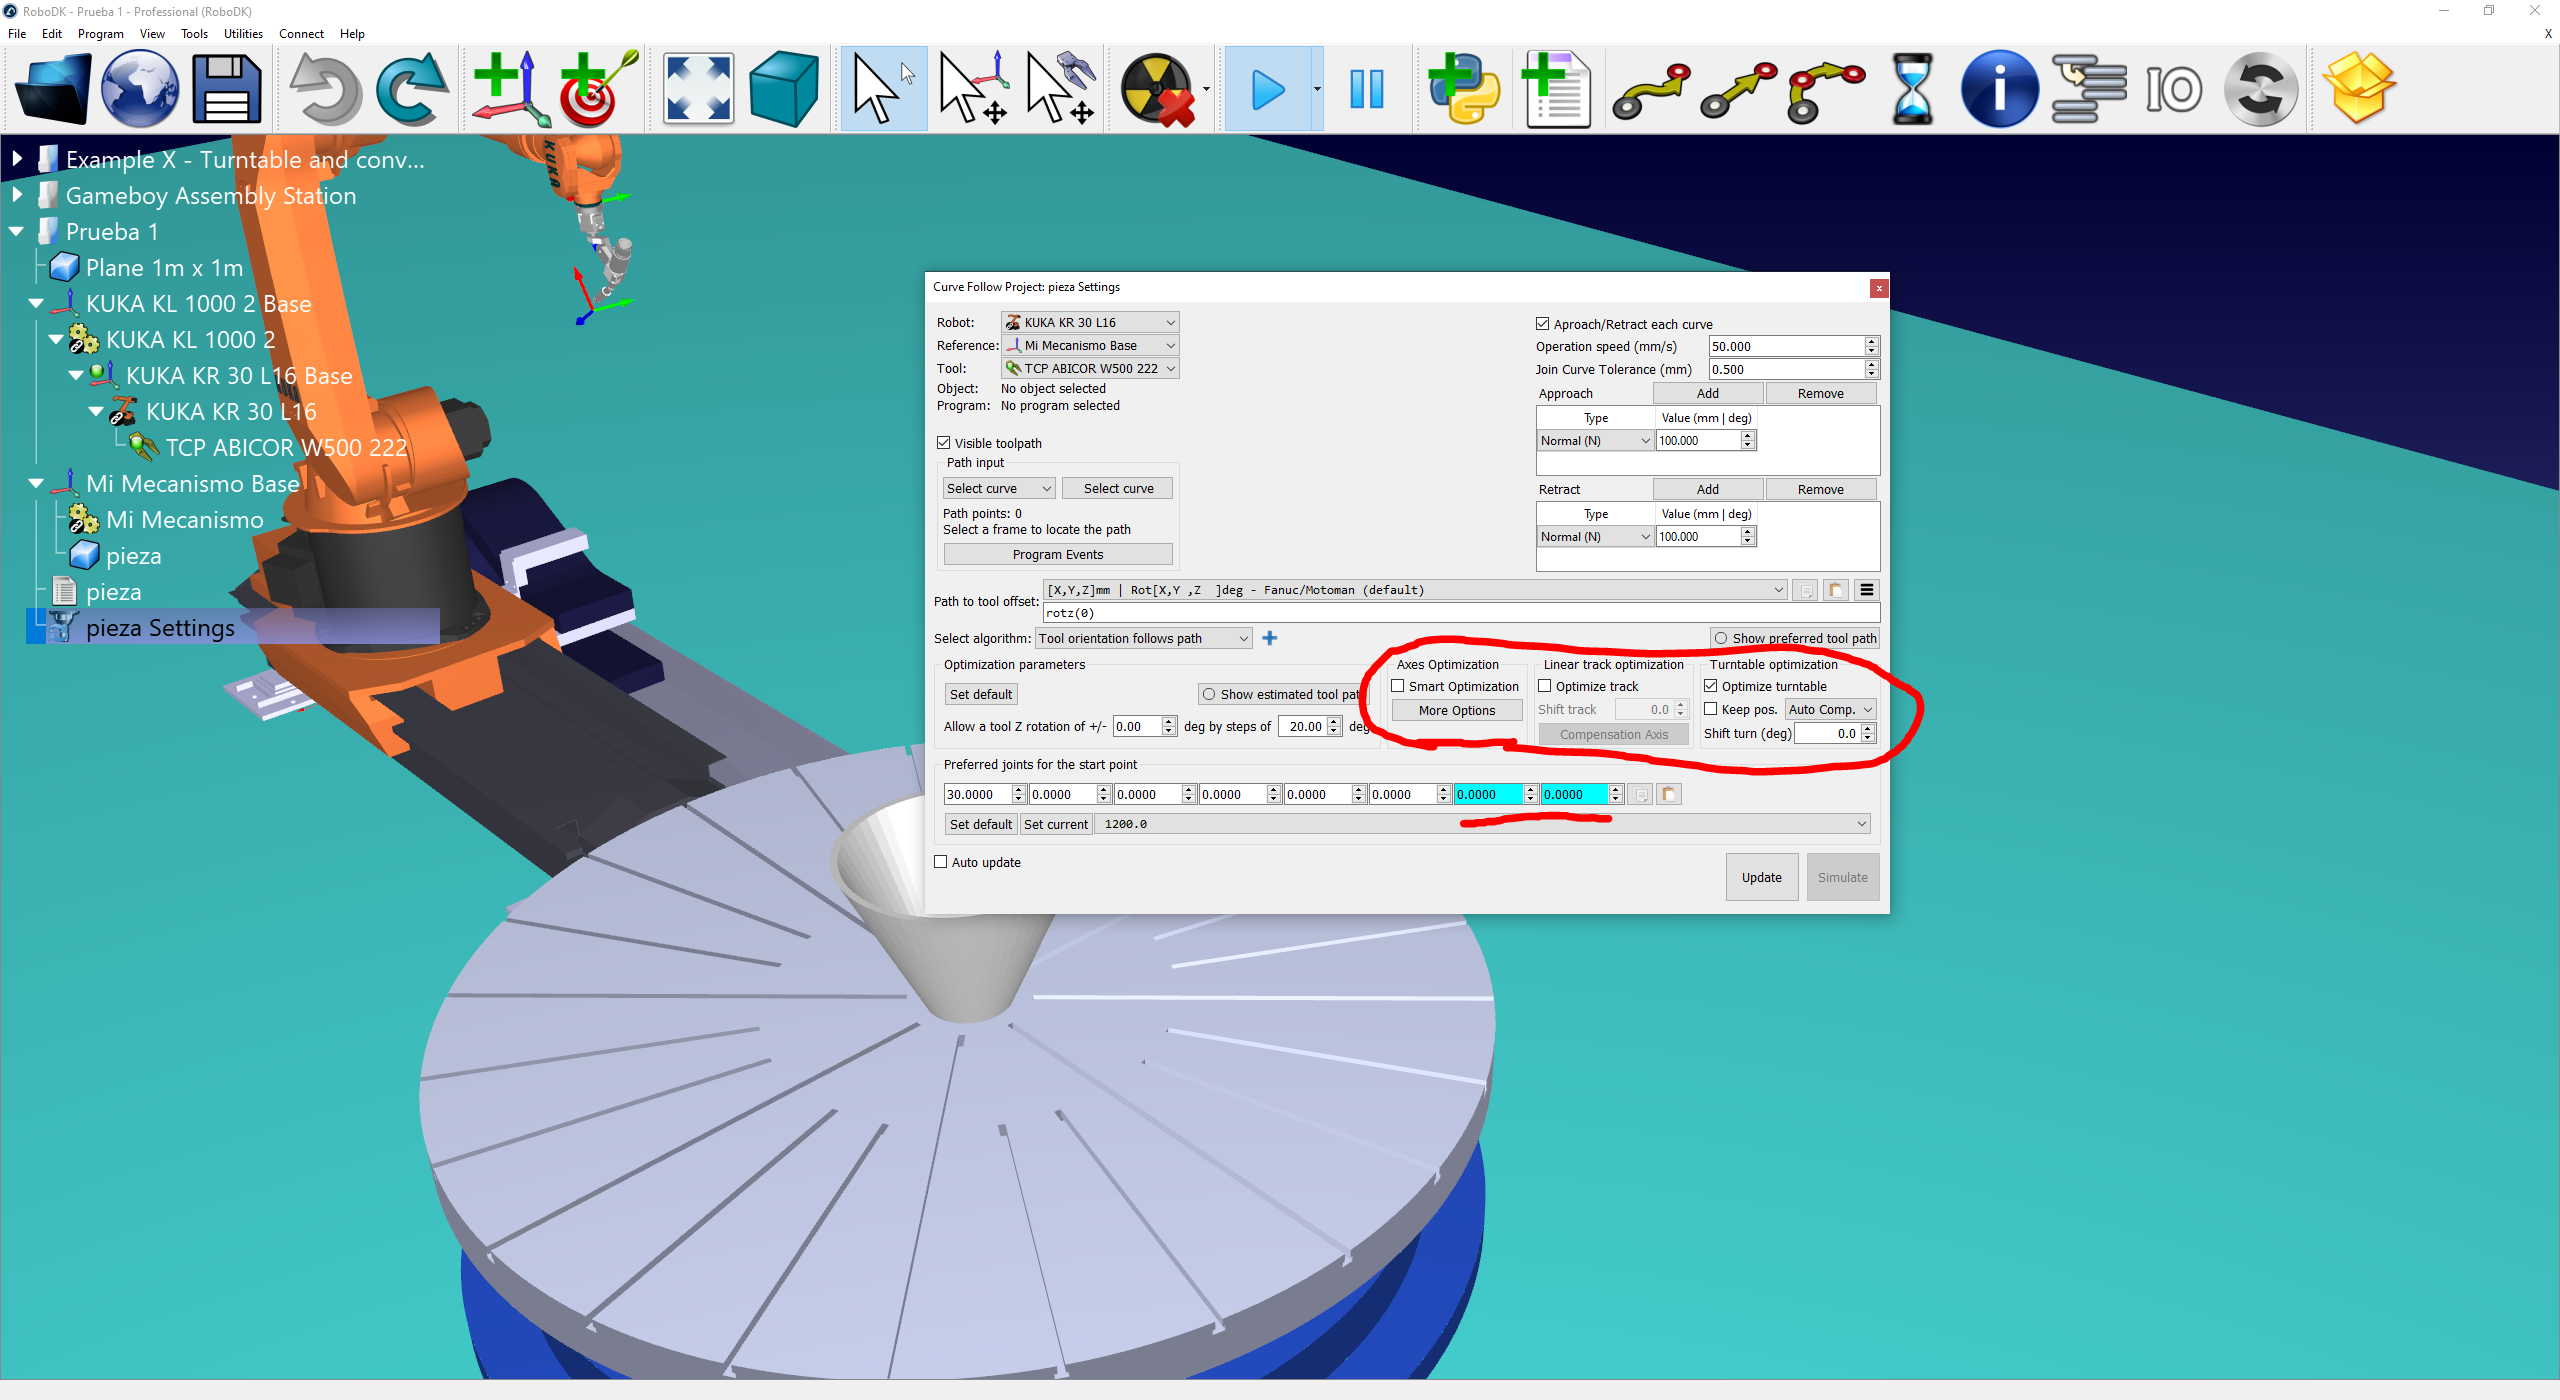Open the Program menu
2560x1400 pixels.
tap(100, 33)
